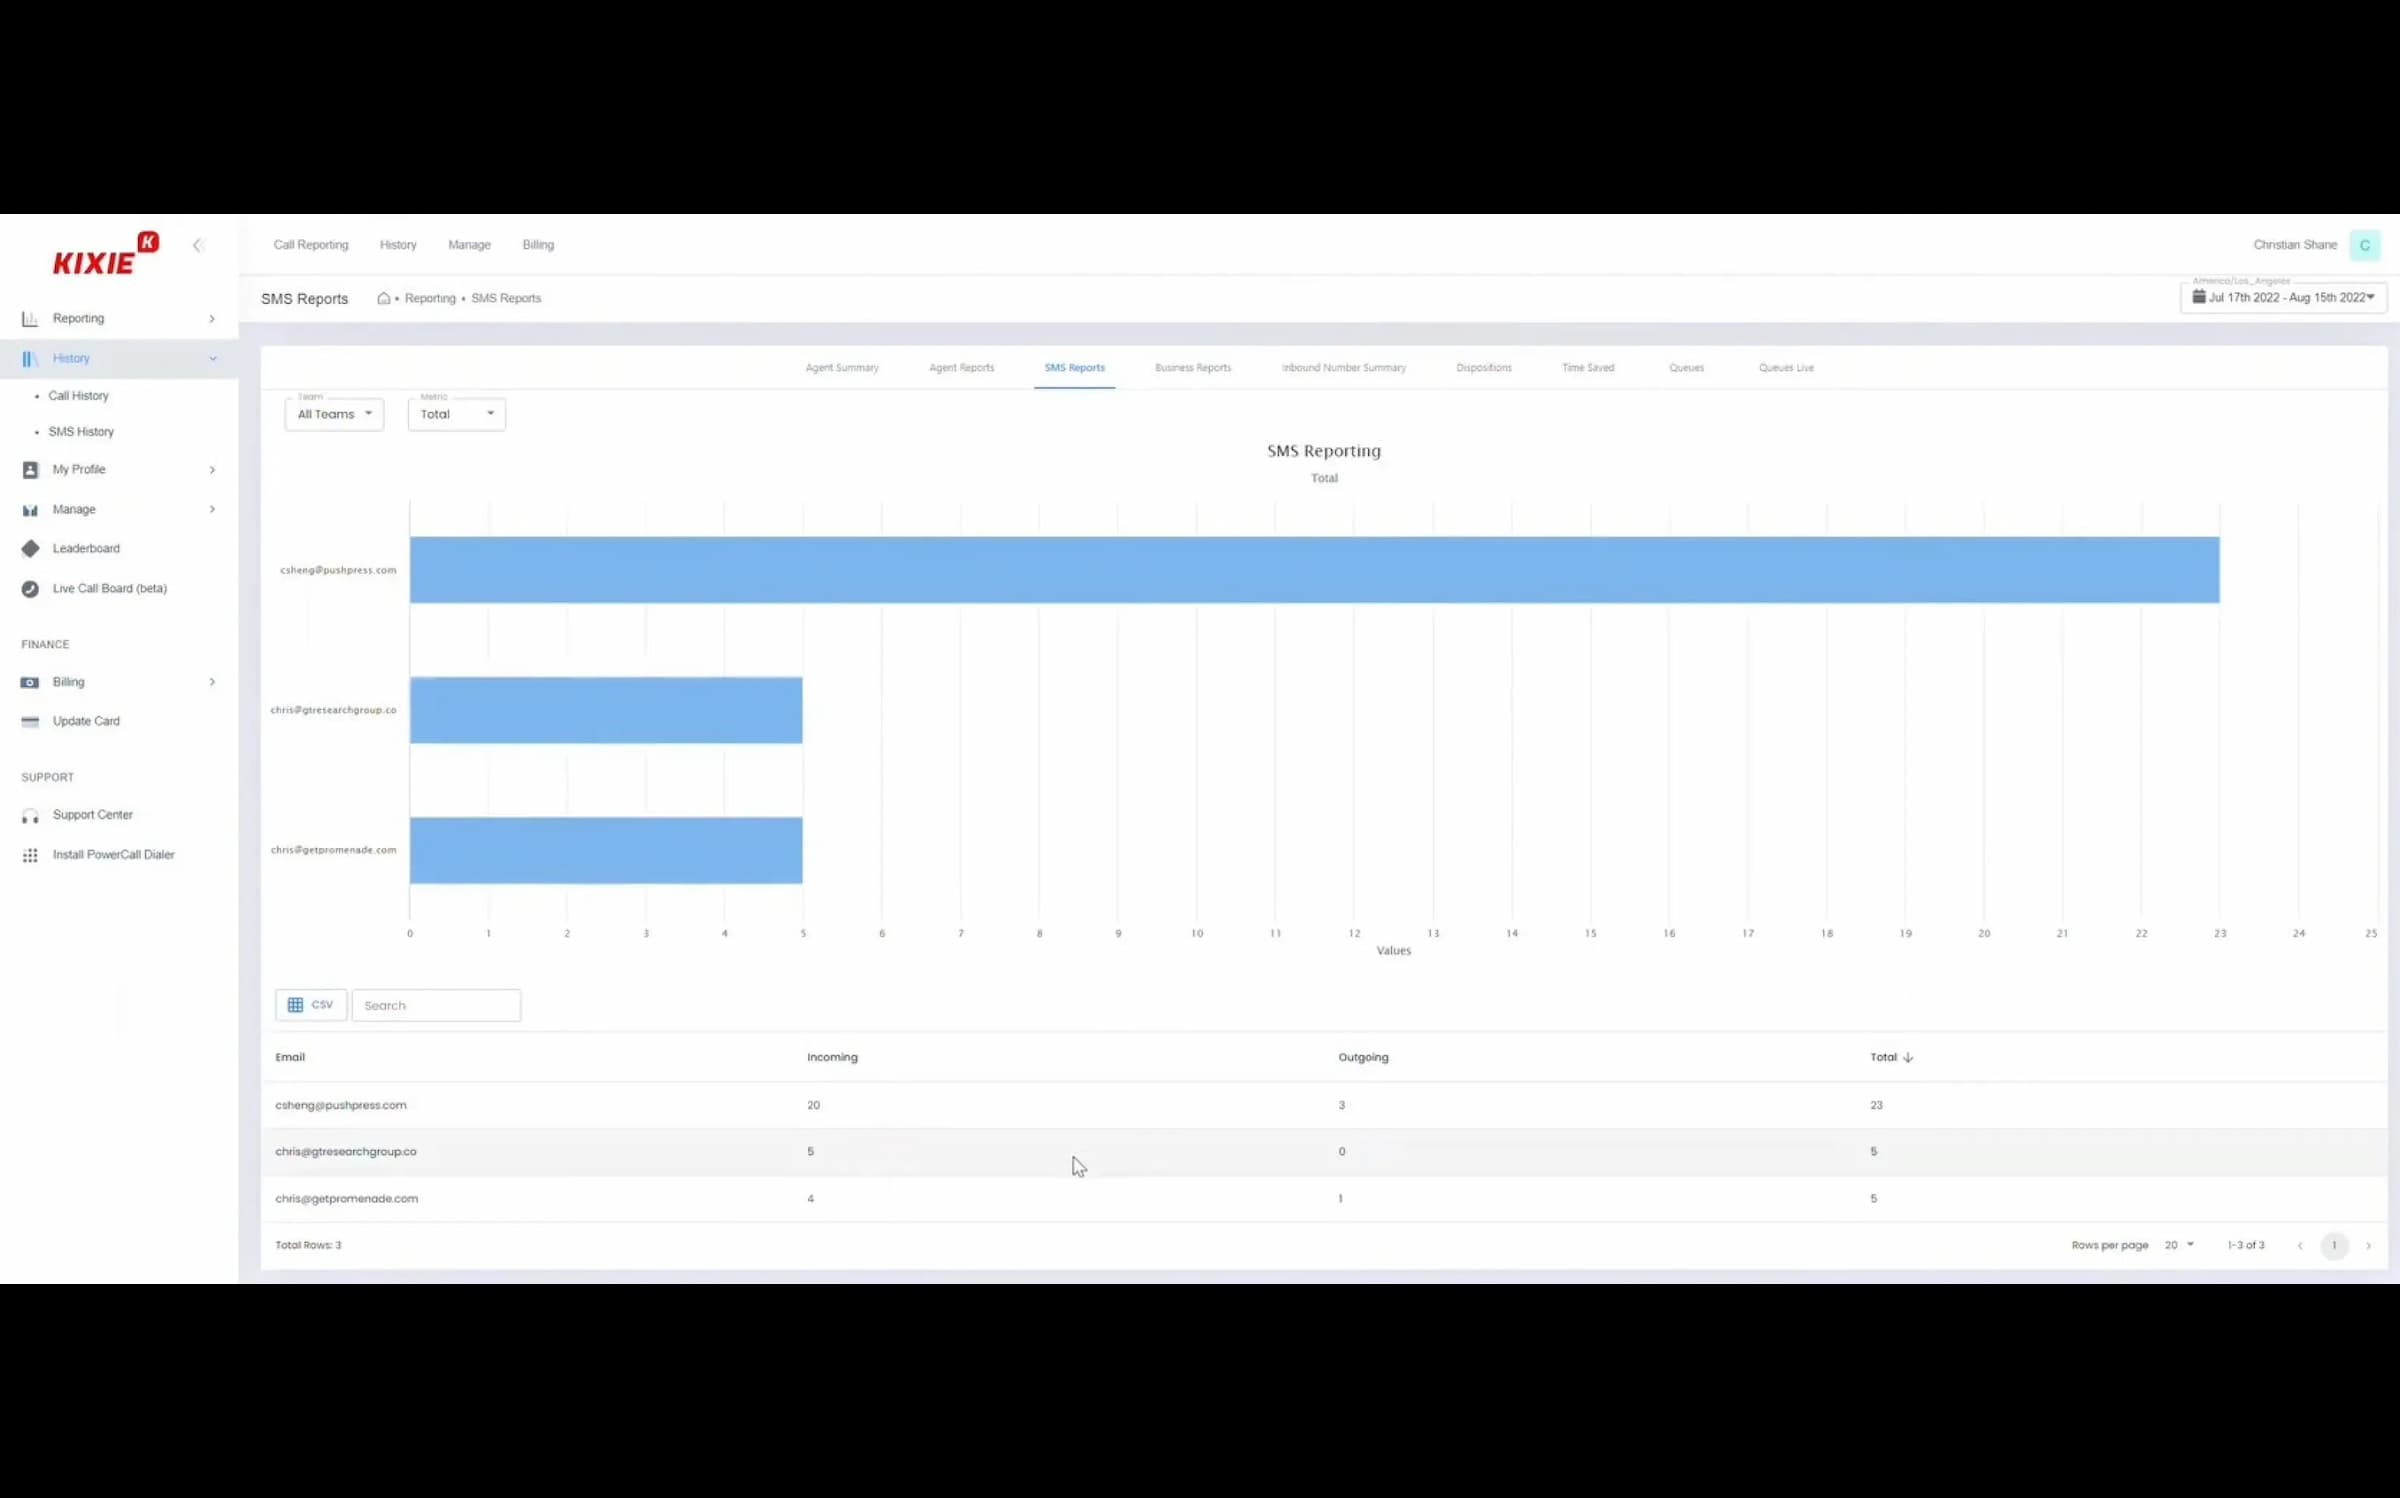
Task: Select chris@getpromenade.com table row email
Action: point(347,1198)
